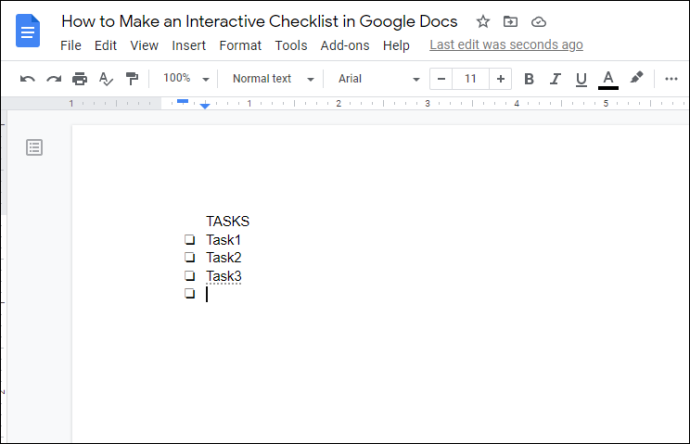The width and height of the screenshot is (690, 444).
Task: Tick the checkbox next to Task1
Action: (x=189, y=240)
